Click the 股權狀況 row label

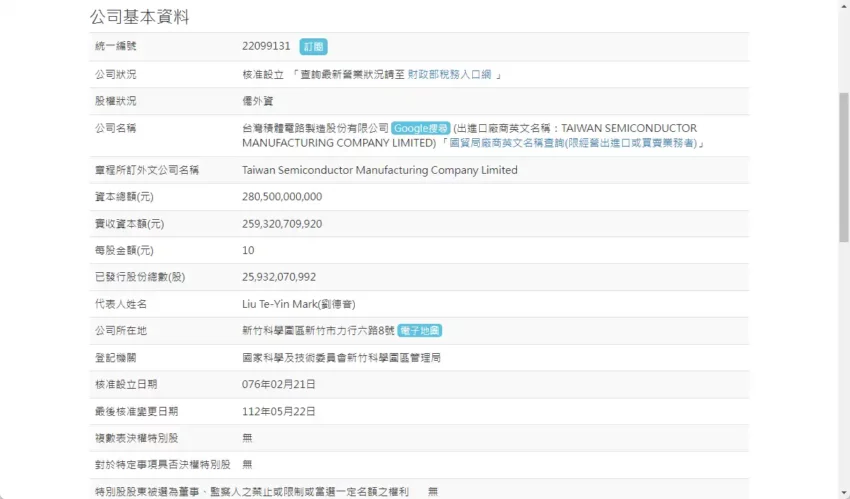[115, 101]
